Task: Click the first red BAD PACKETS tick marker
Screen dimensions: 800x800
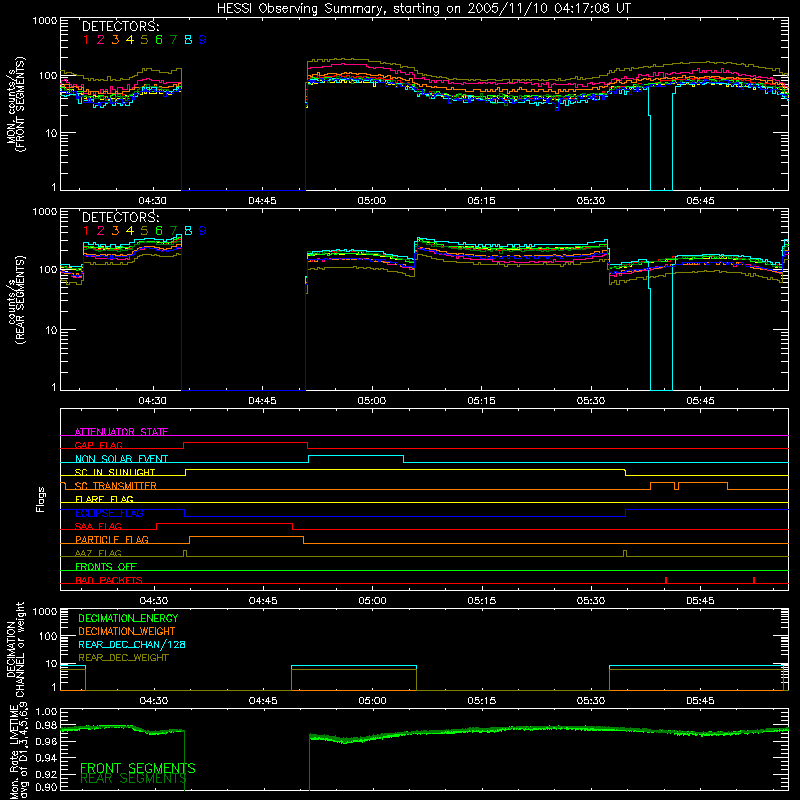Action: coord(666,580)
